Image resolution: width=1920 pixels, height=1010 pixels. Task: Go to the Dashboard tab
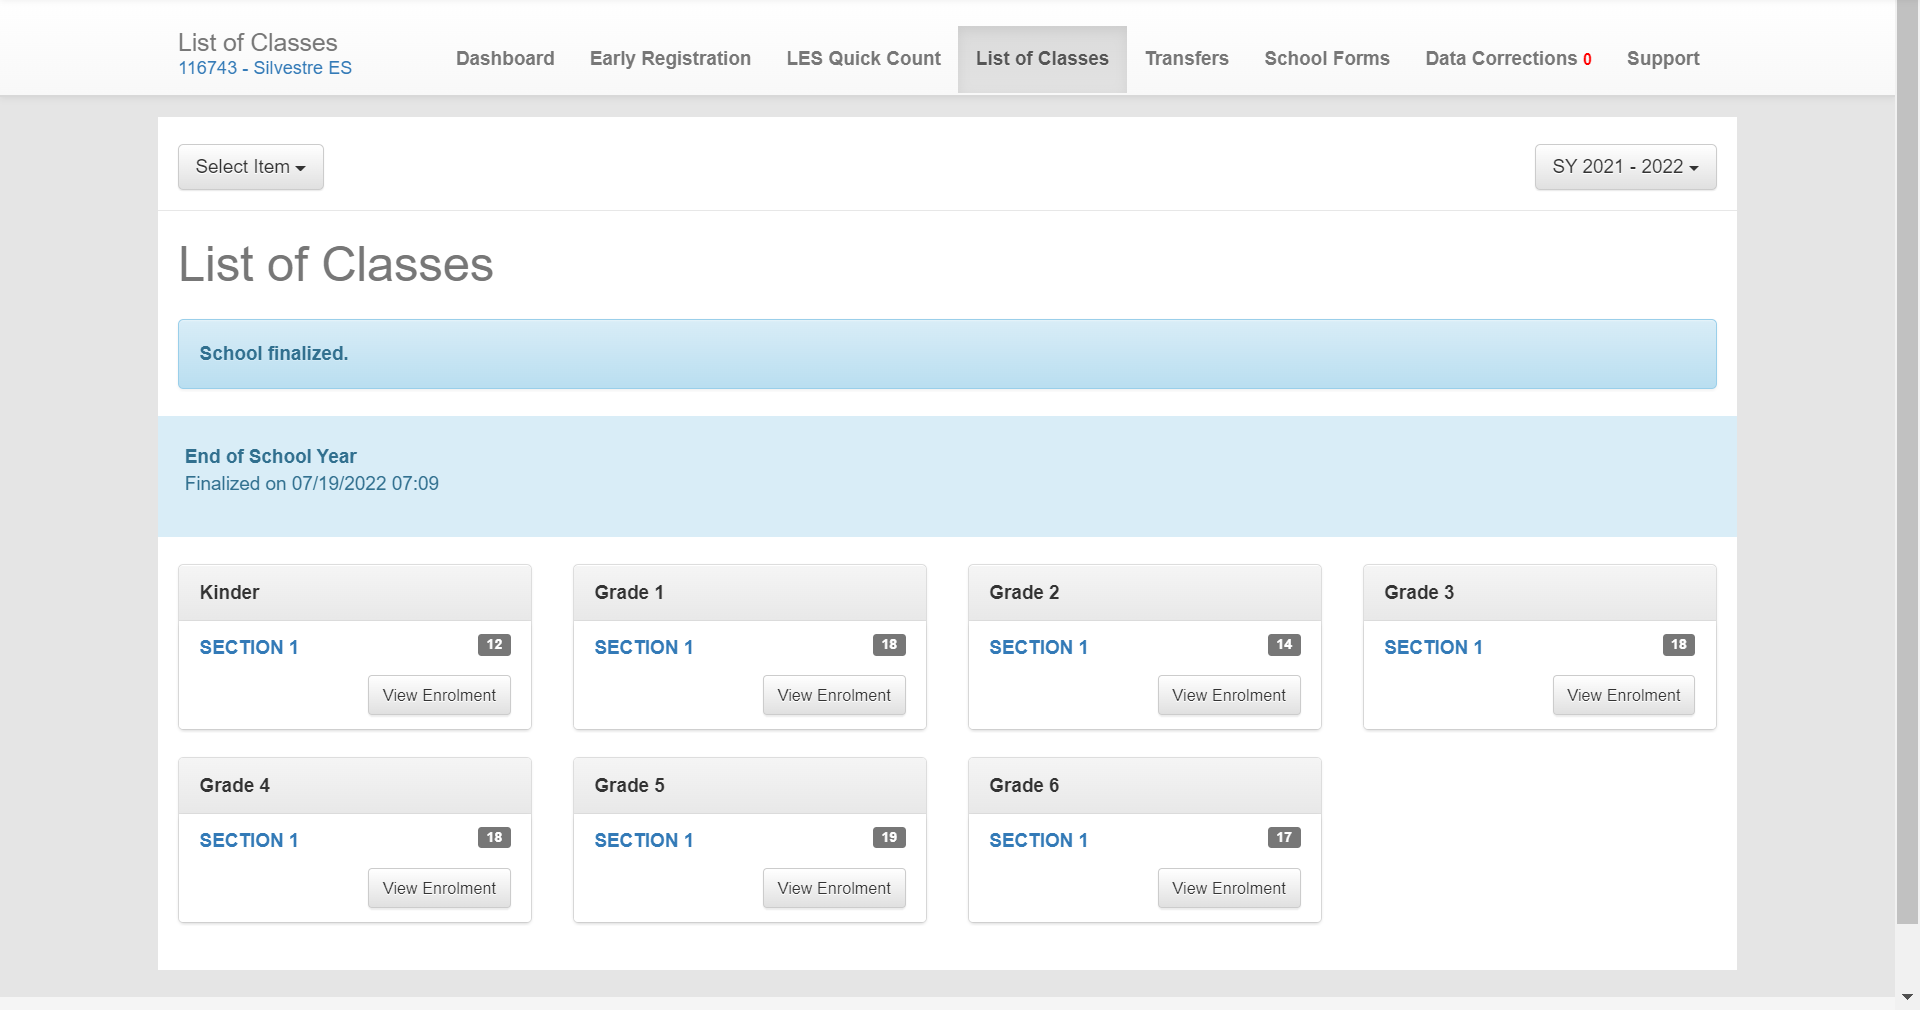pyautogui.click(x=505, y=59)
